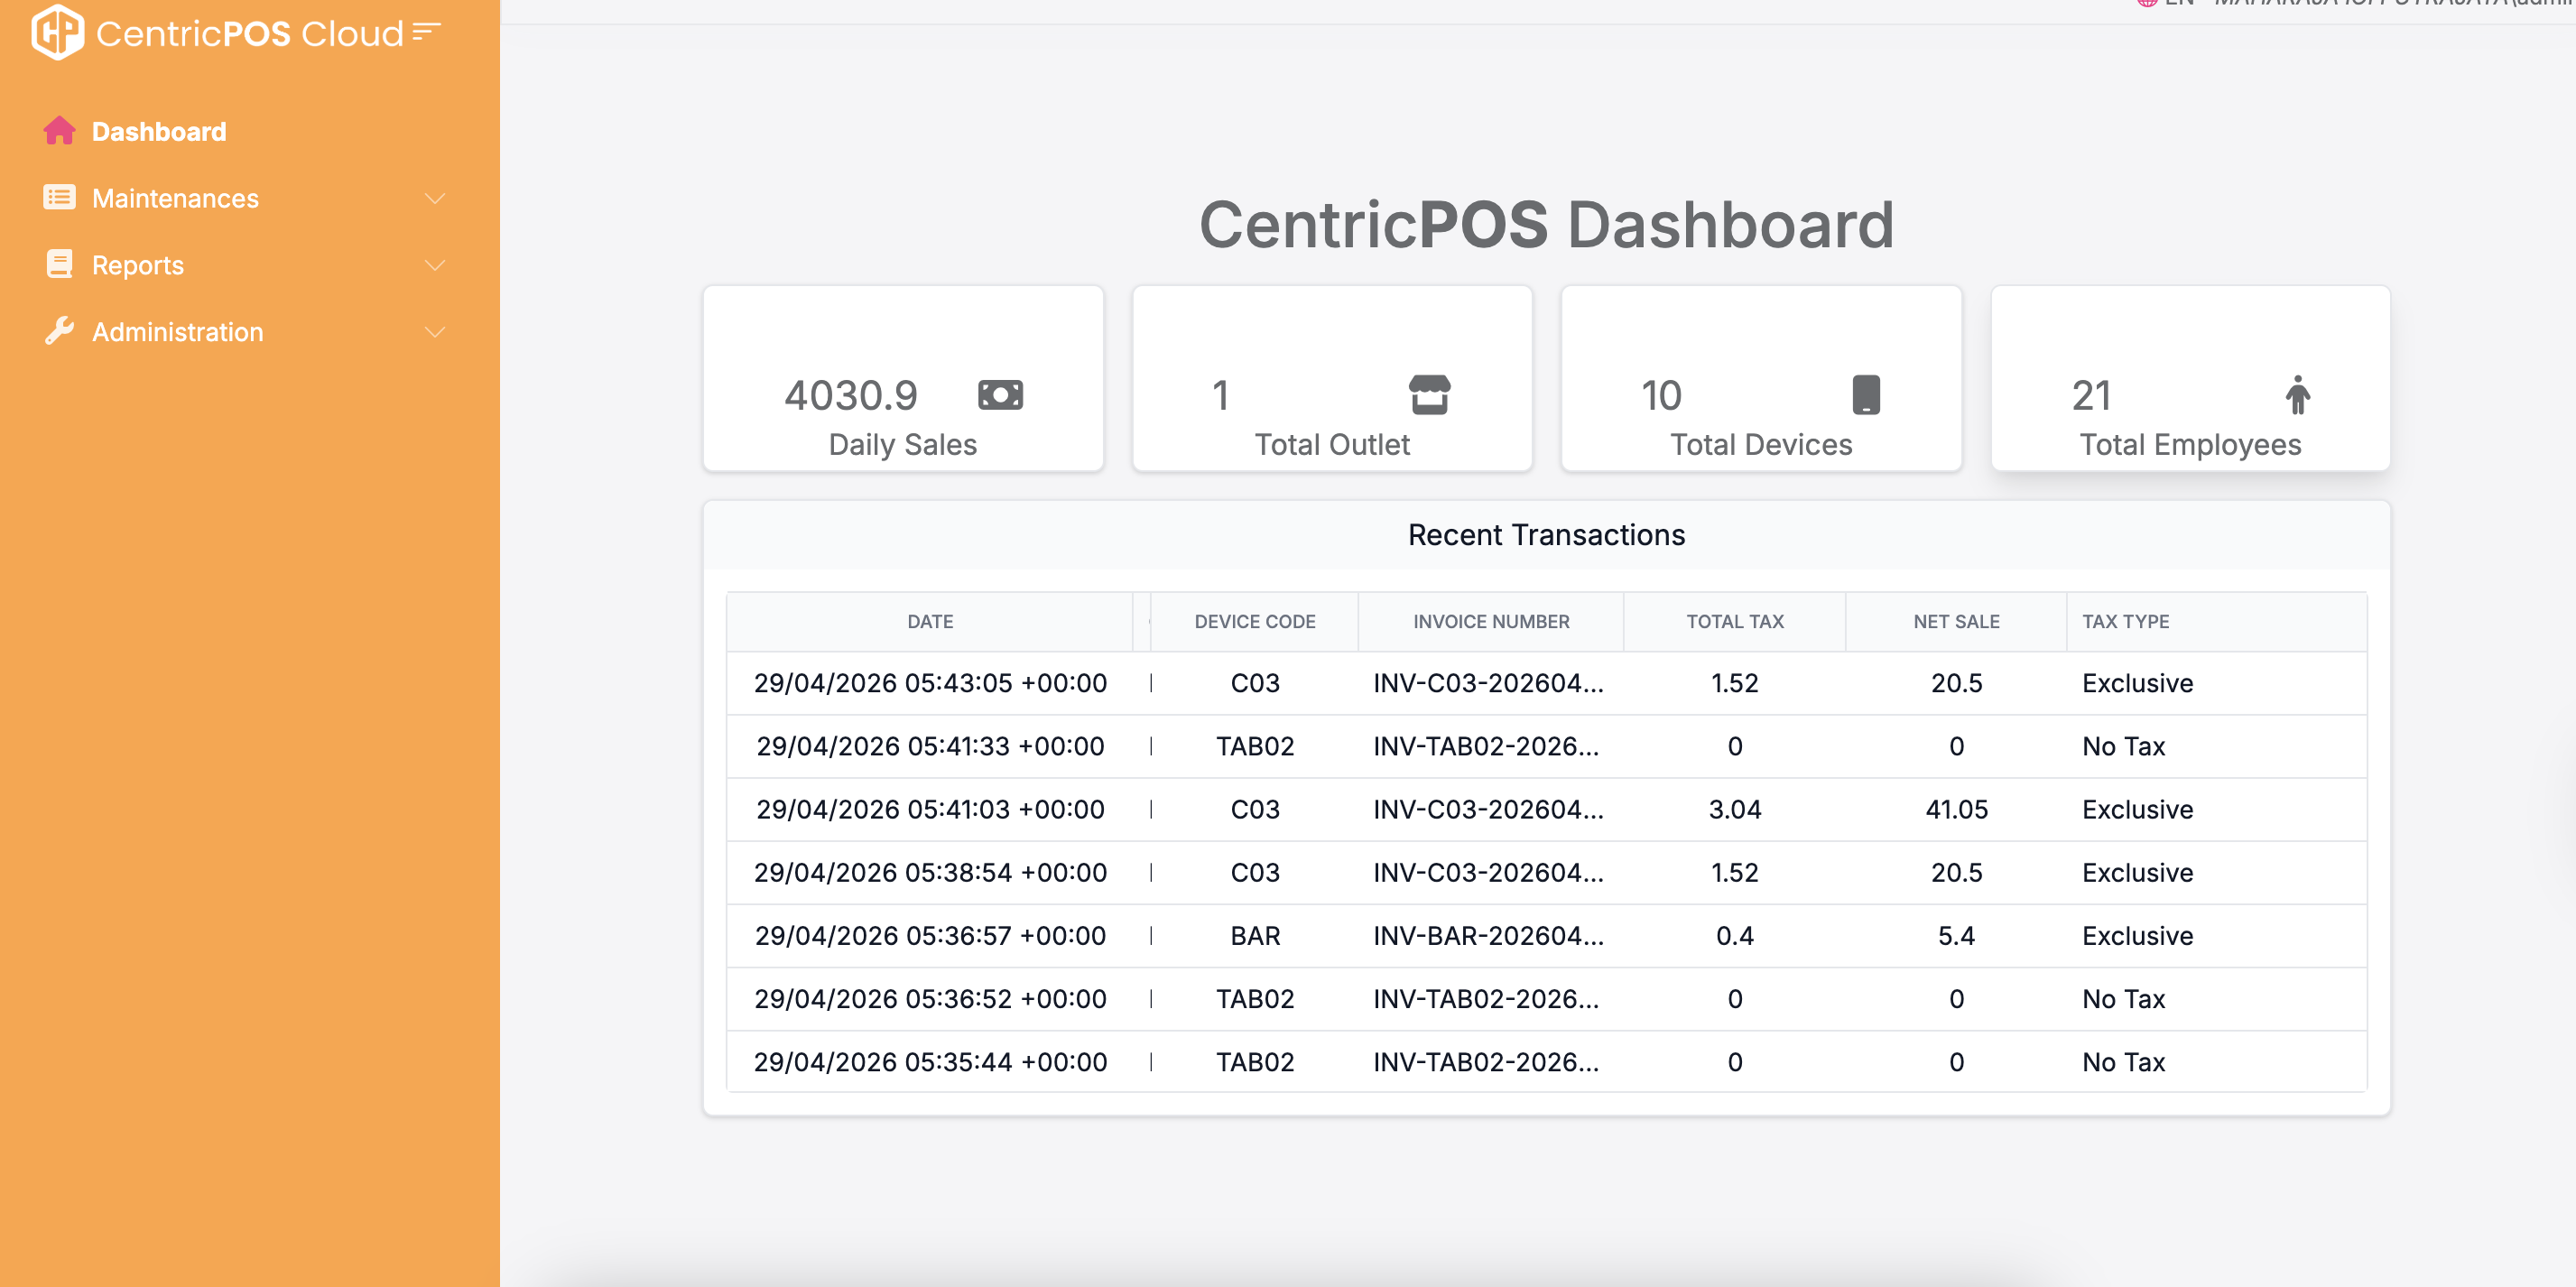Viewport: 2576px width, 1287px height.
Task: Click the 0.4 total tax cell
Action: [x=1735, y=936]
